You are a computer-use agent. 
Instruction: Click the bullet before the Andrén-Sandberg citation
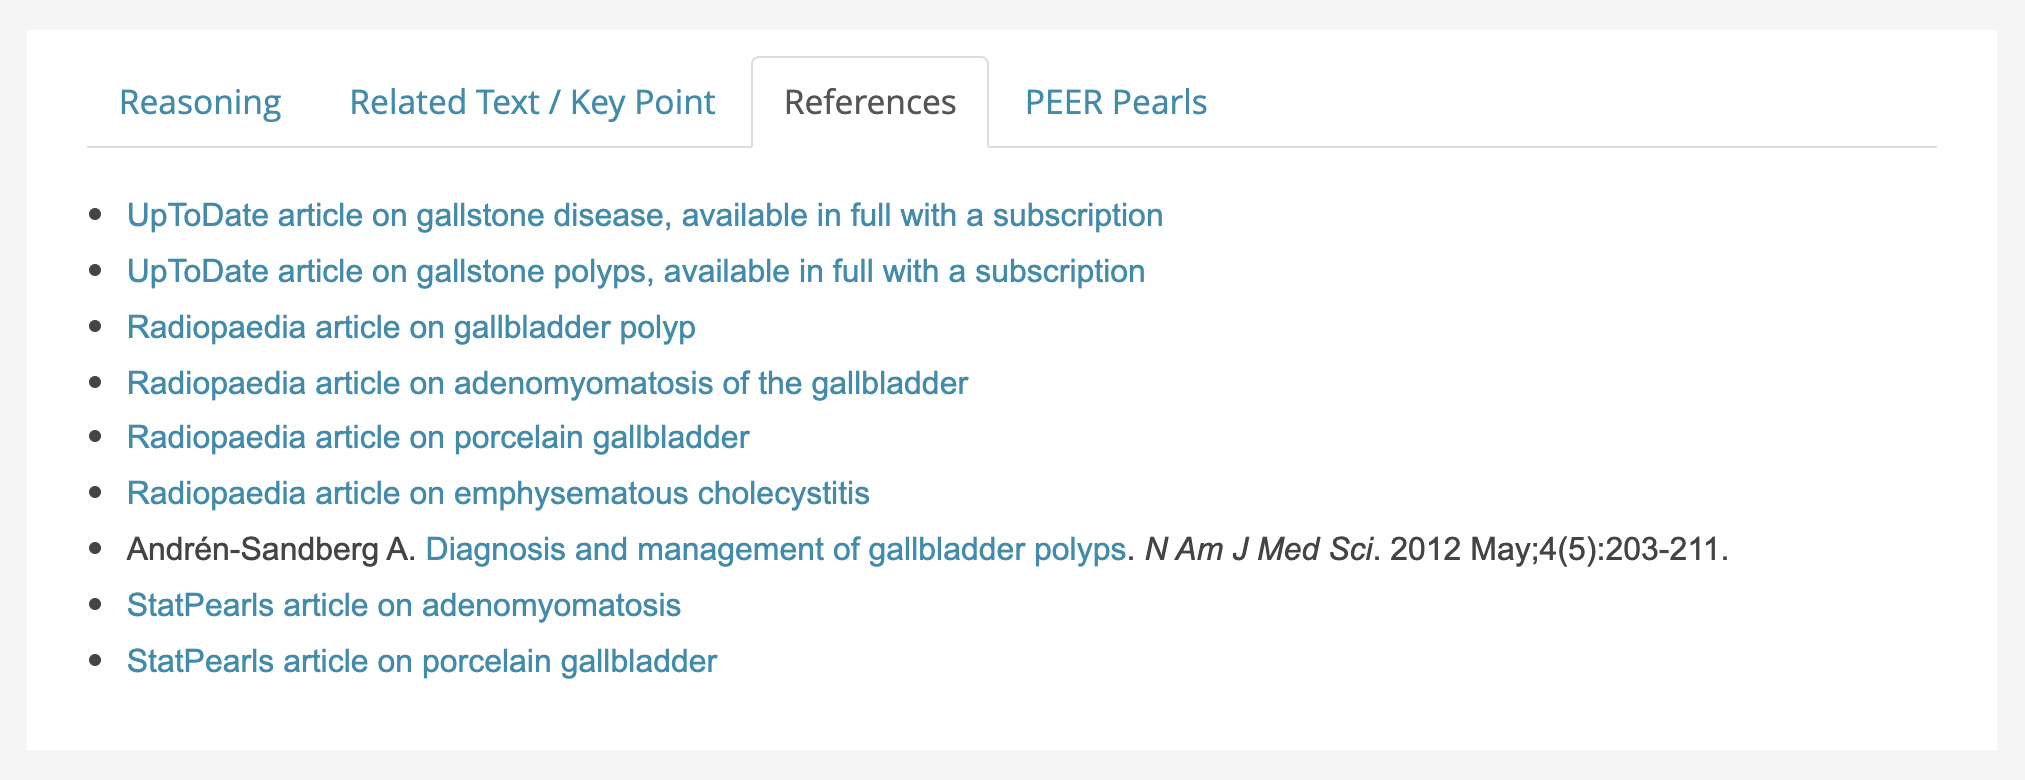(96, 549)
